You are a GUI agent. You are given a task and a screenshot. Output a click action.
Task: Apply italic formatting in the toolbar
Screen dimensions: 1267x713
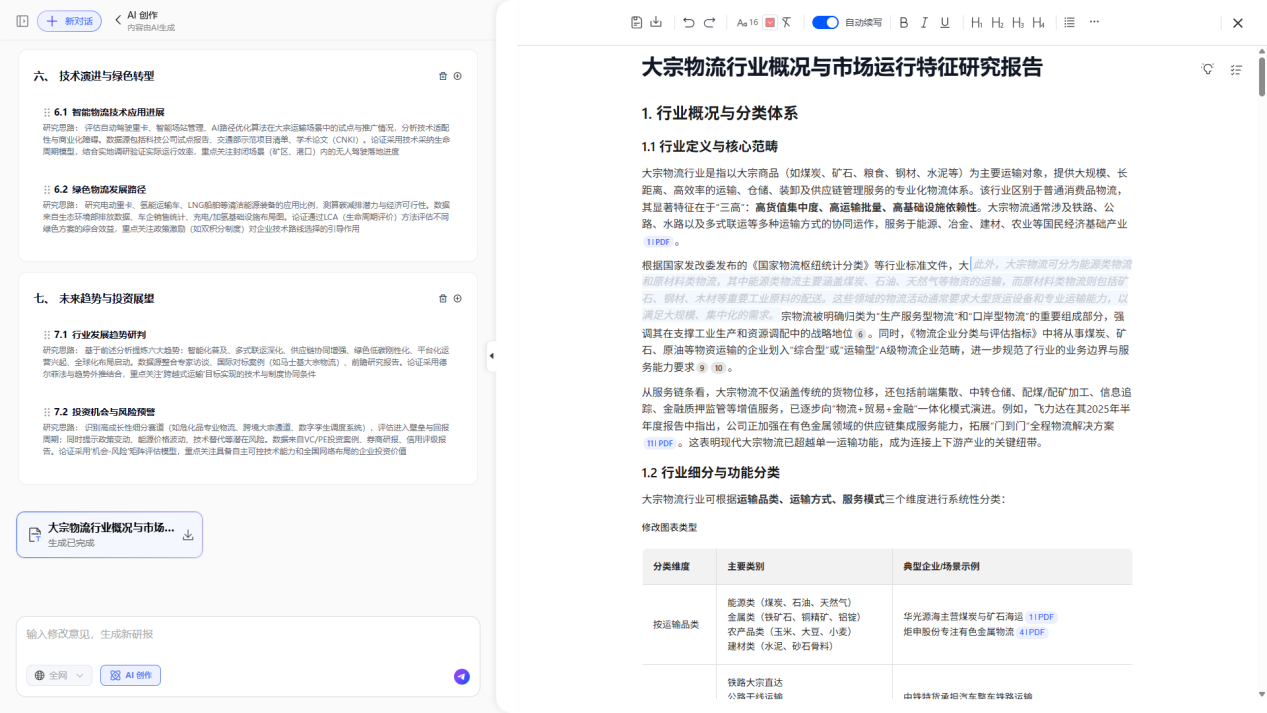(x=923, y=21)
